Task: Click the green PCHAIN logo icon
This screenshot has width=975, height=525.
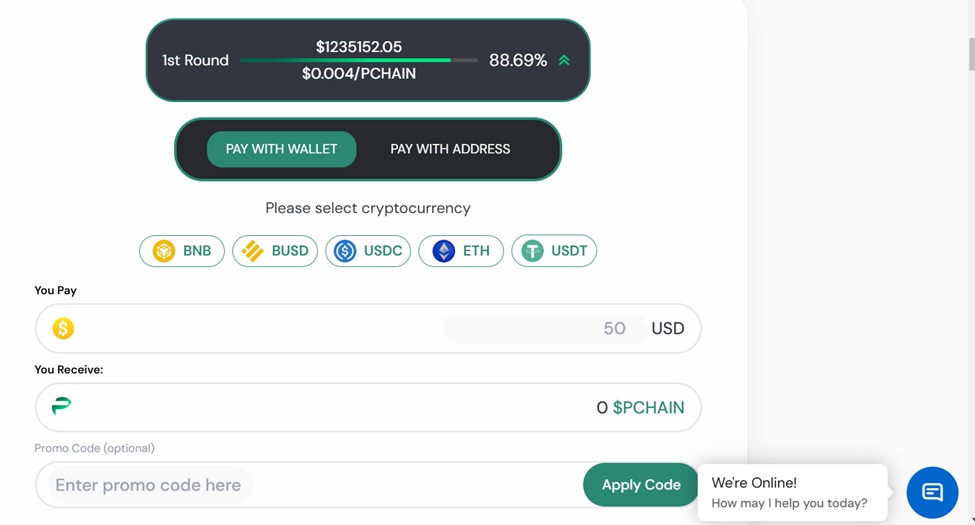Action: point(62,406)
